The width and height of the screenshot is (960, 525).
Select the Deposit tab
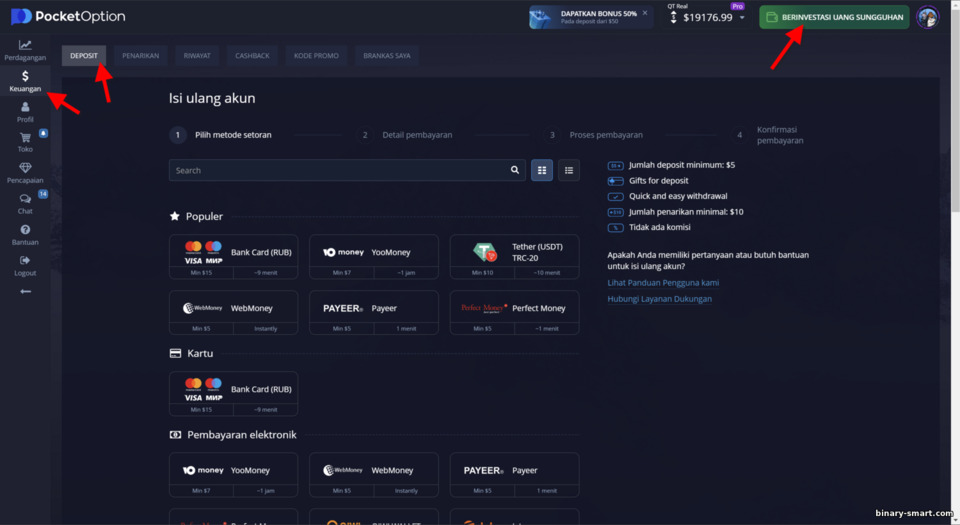[84, 56]
